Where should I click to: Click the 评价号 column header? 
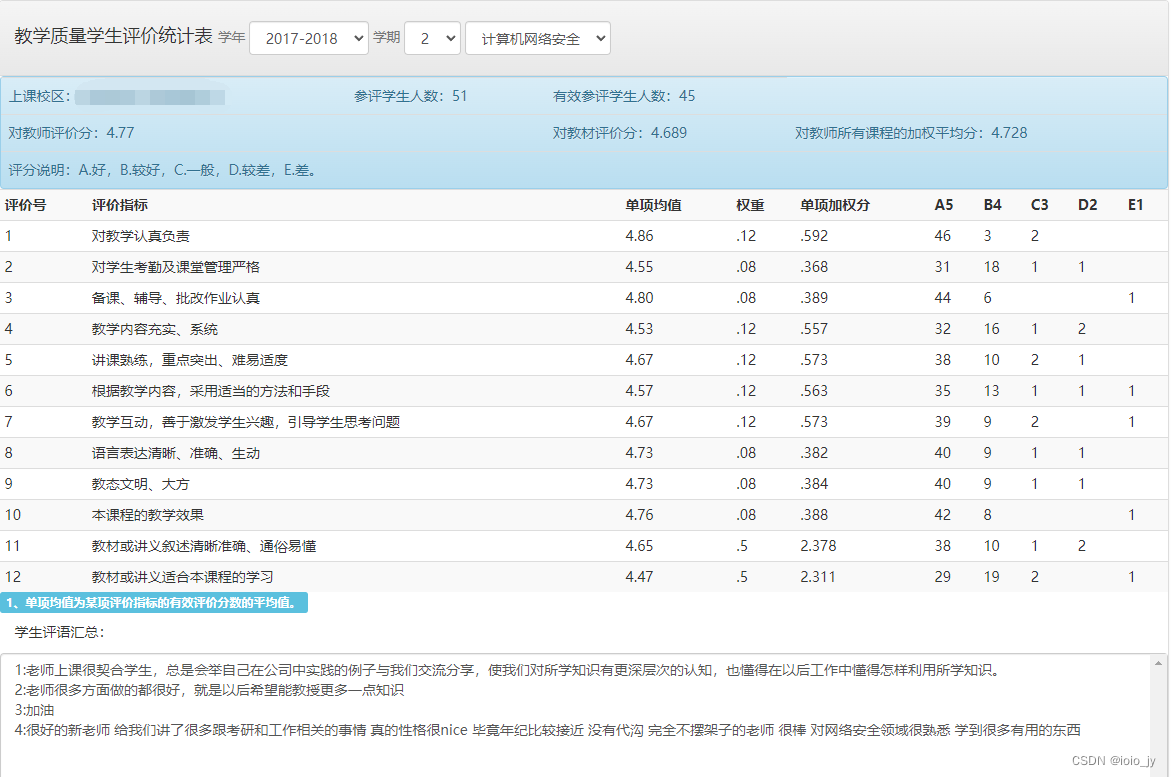pos(25,205)
